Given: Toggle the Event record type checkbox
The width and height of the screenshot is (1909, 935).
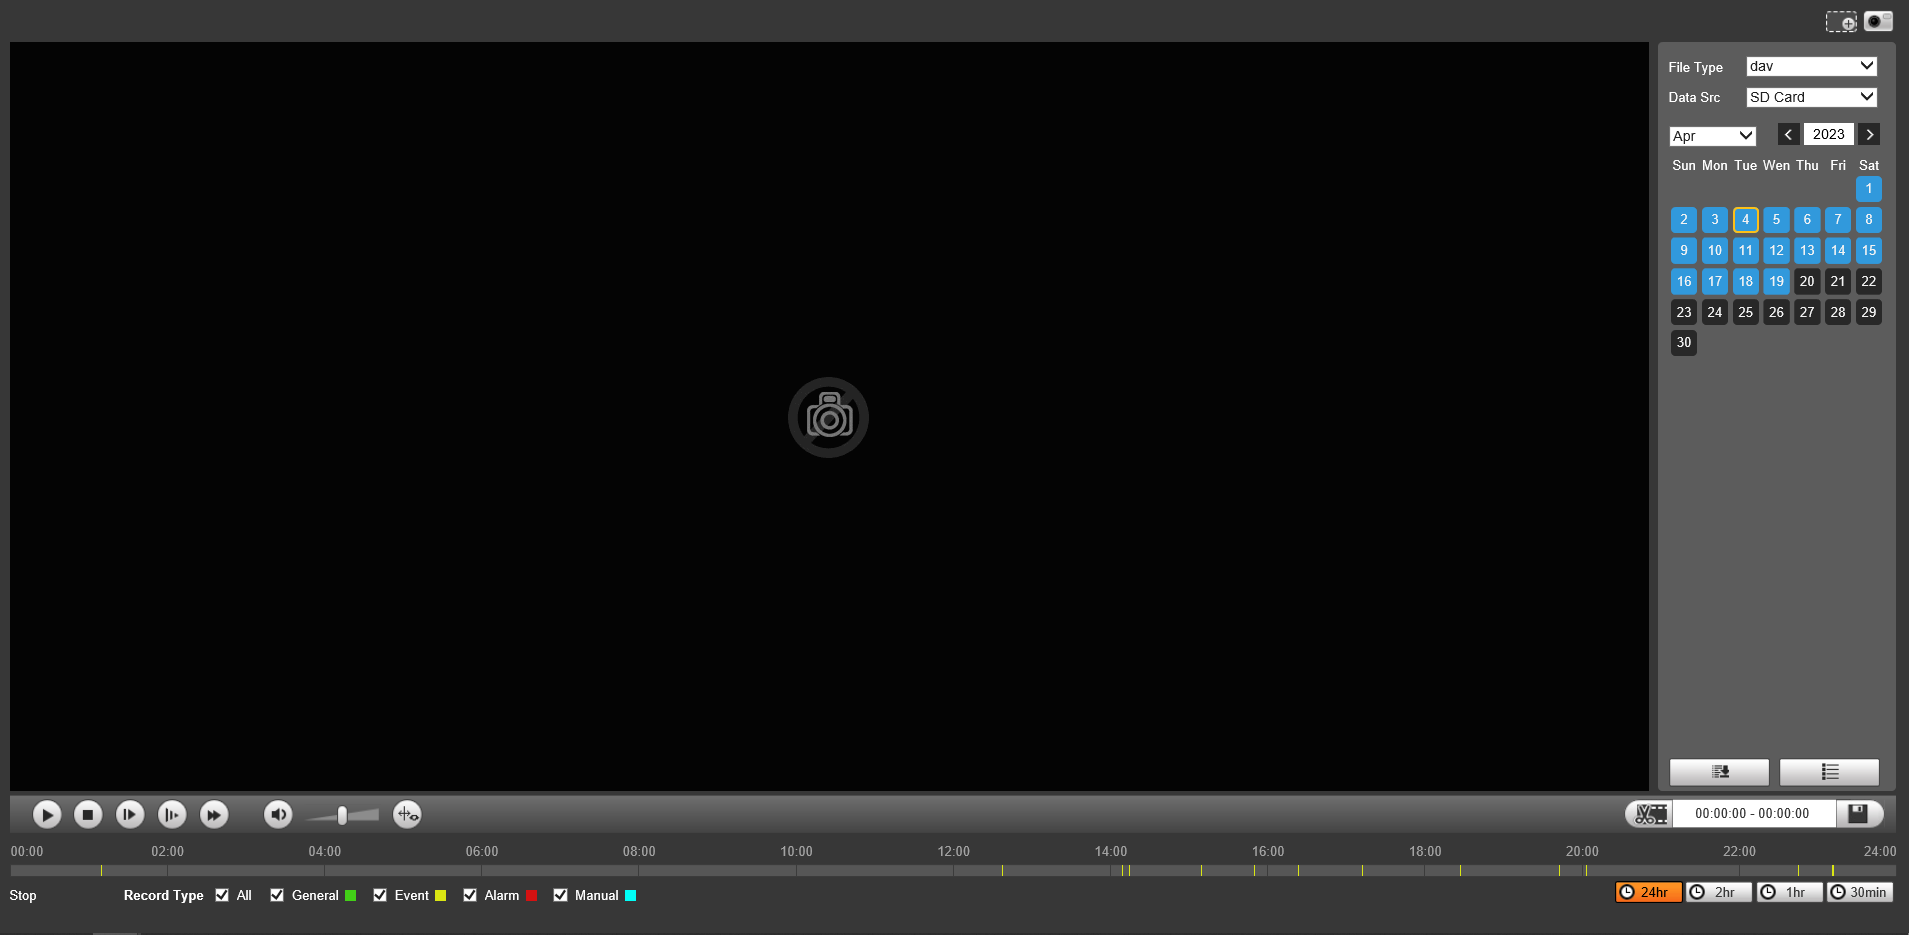Looking at the screenshot, I should pos(380,895).
